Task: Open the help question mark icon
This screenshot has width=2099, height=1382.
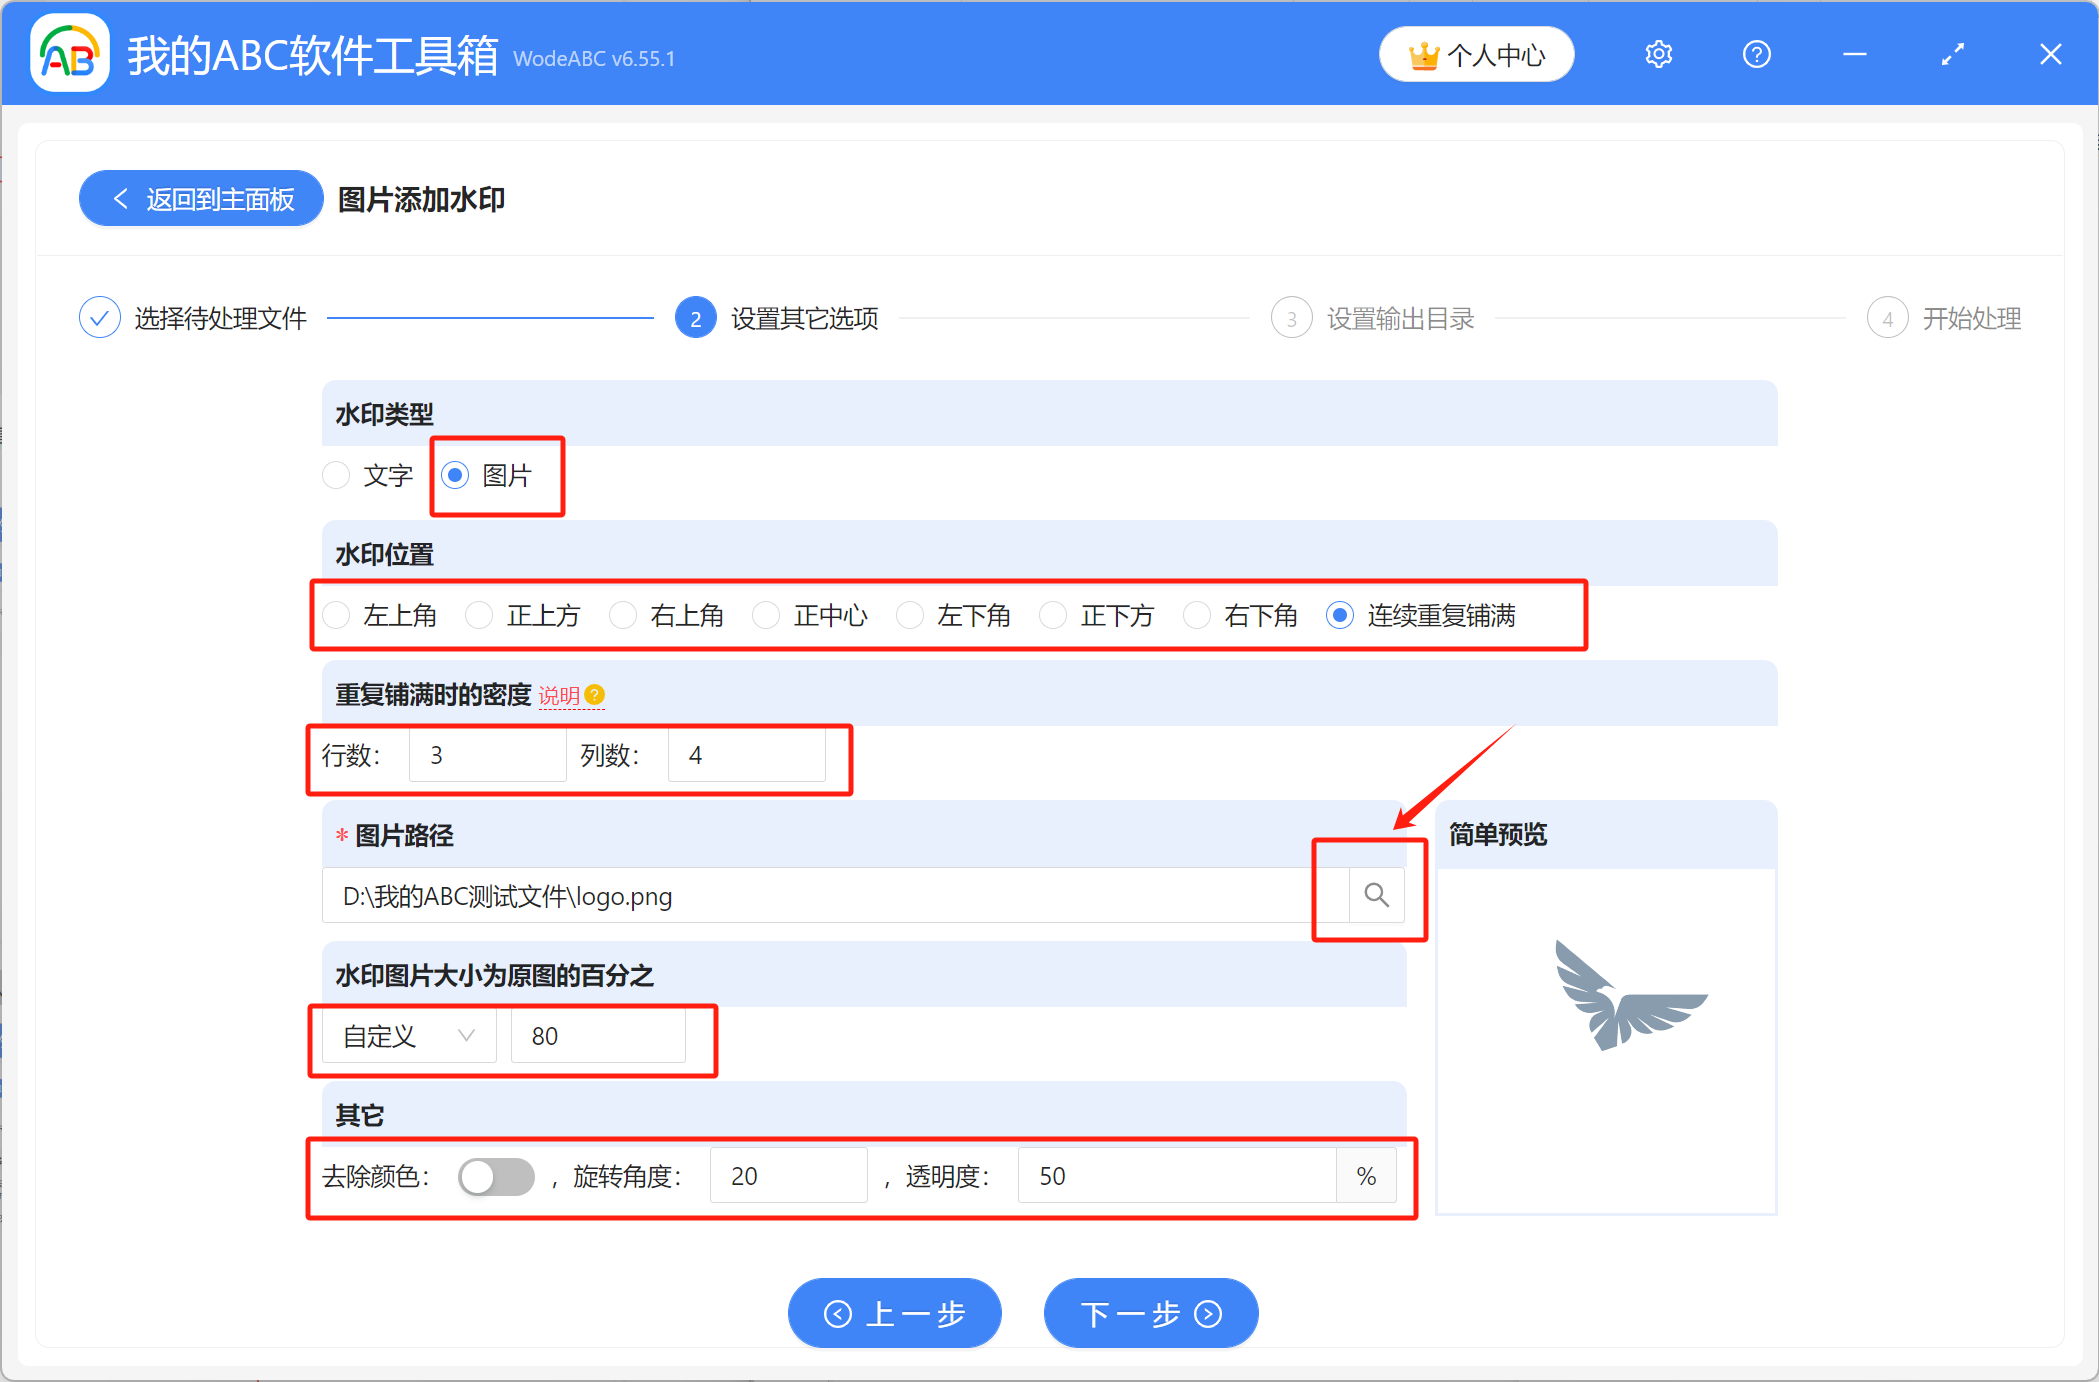Action: pyautogui.click(x=1756, y=55)
